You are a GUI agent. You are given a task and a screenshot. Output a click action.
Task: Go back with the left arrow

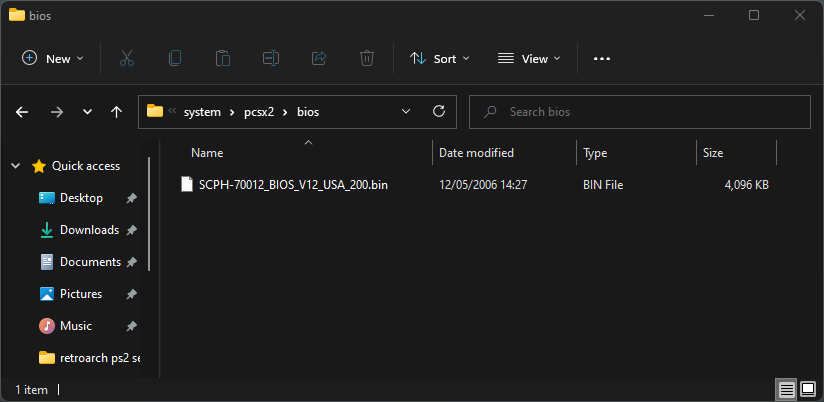(x=22, y=112)
